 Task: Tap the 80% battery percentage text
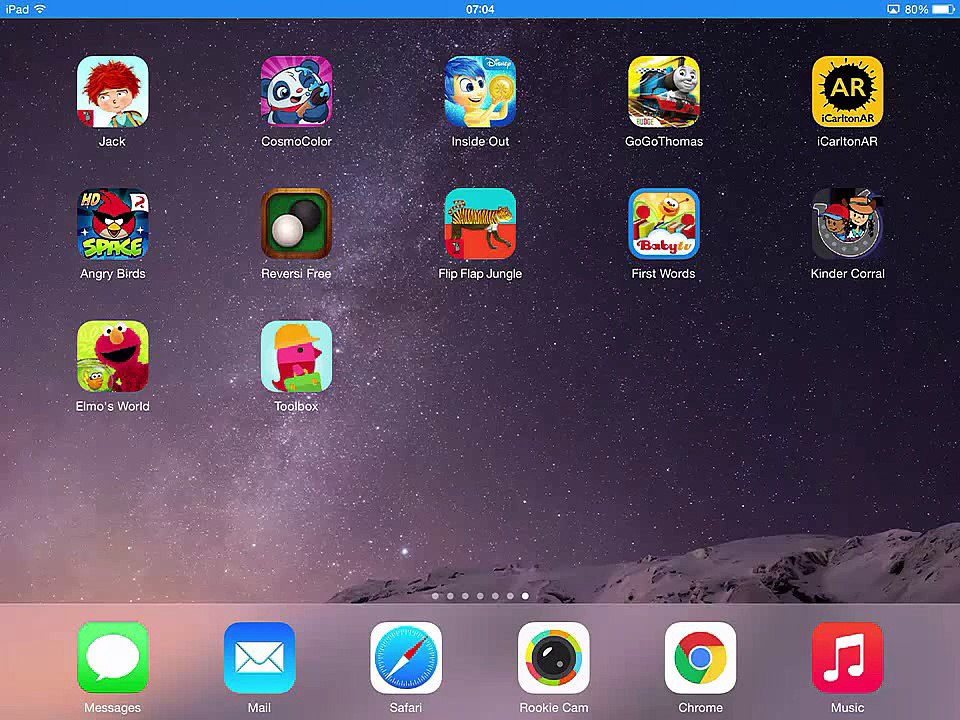pyautogui.click(x=916, y=9)
